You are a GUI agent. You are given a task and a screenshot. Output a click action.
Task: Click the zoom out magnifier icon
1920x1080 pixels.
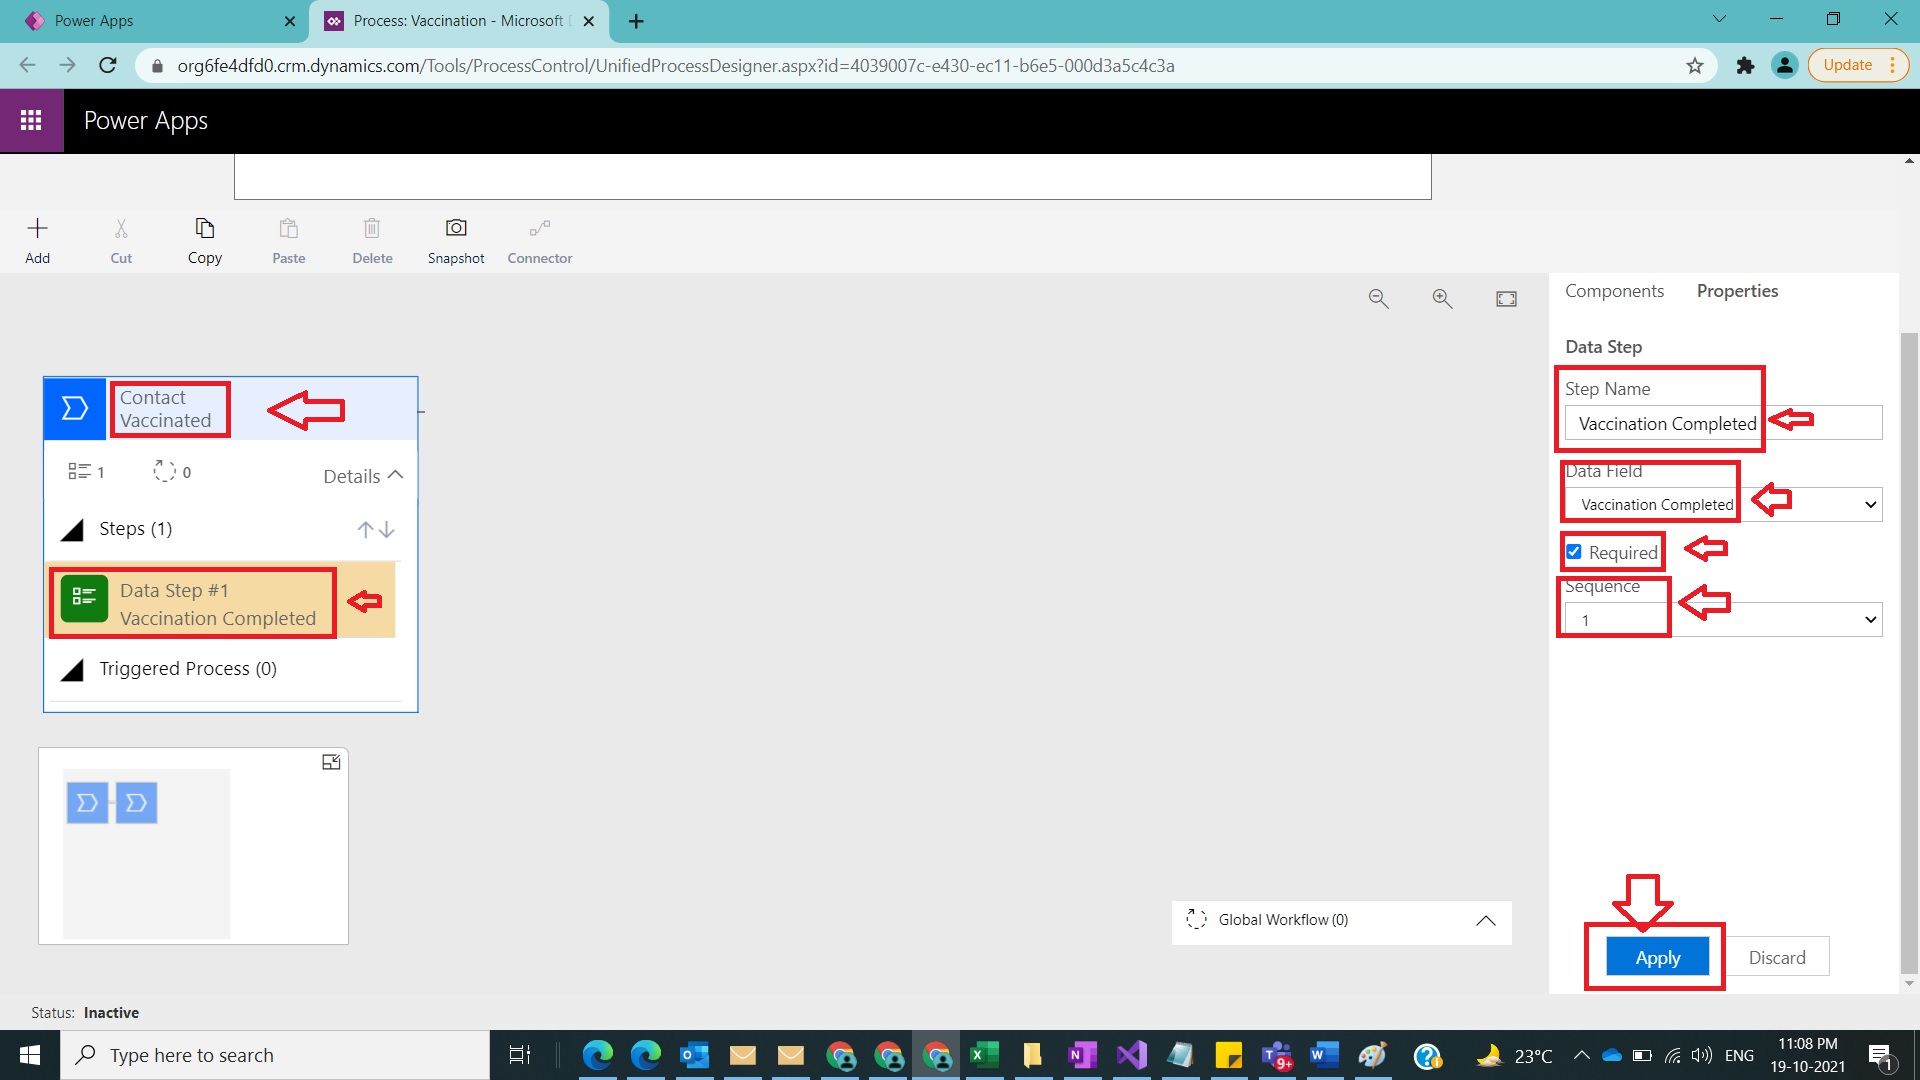pyautogui.click(x=1378, y=299)
